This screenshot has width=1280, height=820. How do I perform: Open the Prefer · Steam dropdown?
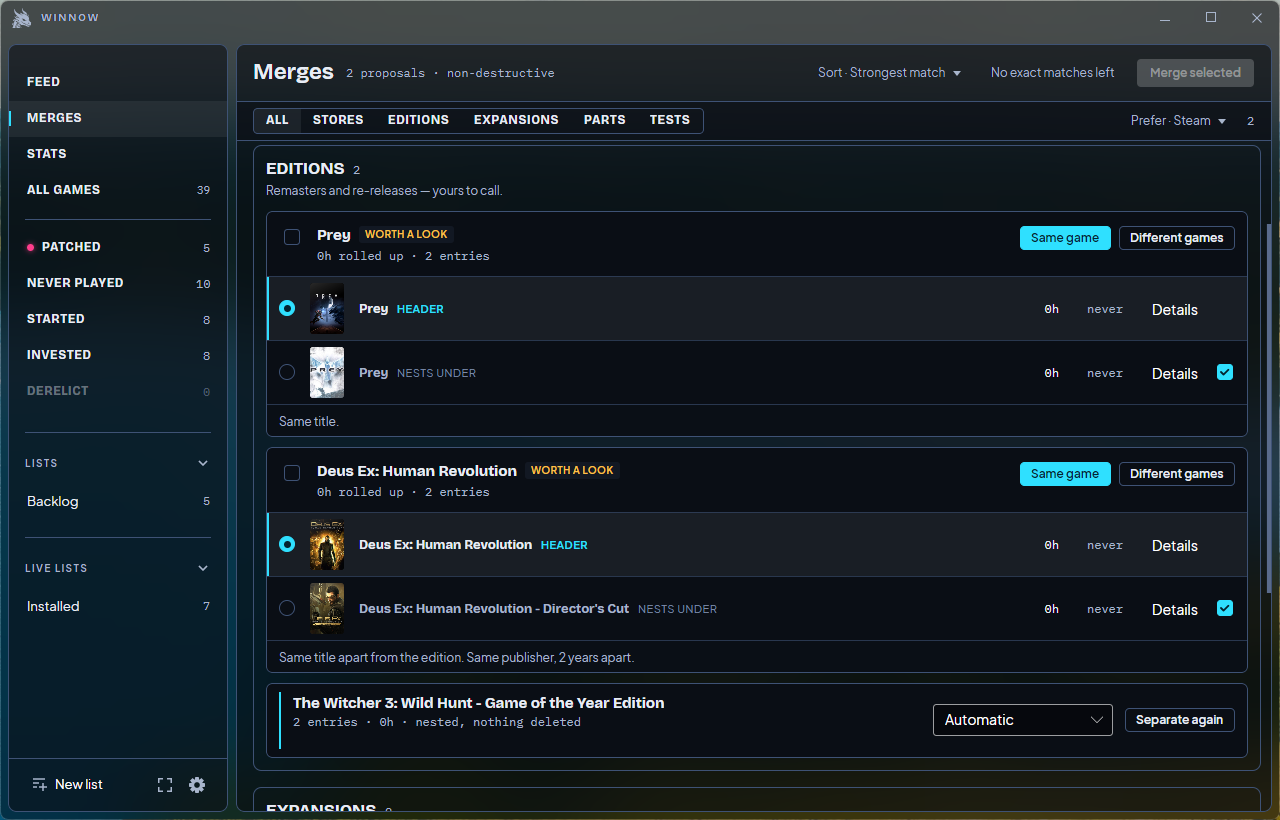1178,121
